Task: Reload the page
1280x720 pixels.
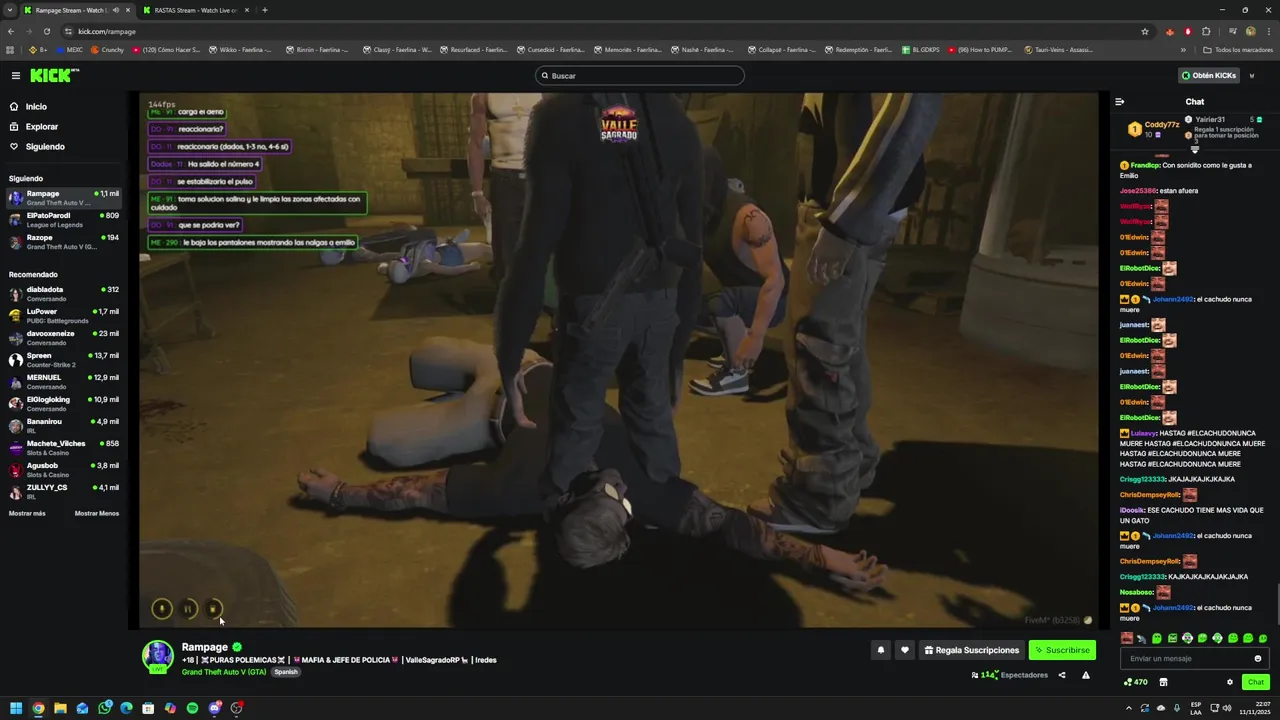Action: point(46,31)
